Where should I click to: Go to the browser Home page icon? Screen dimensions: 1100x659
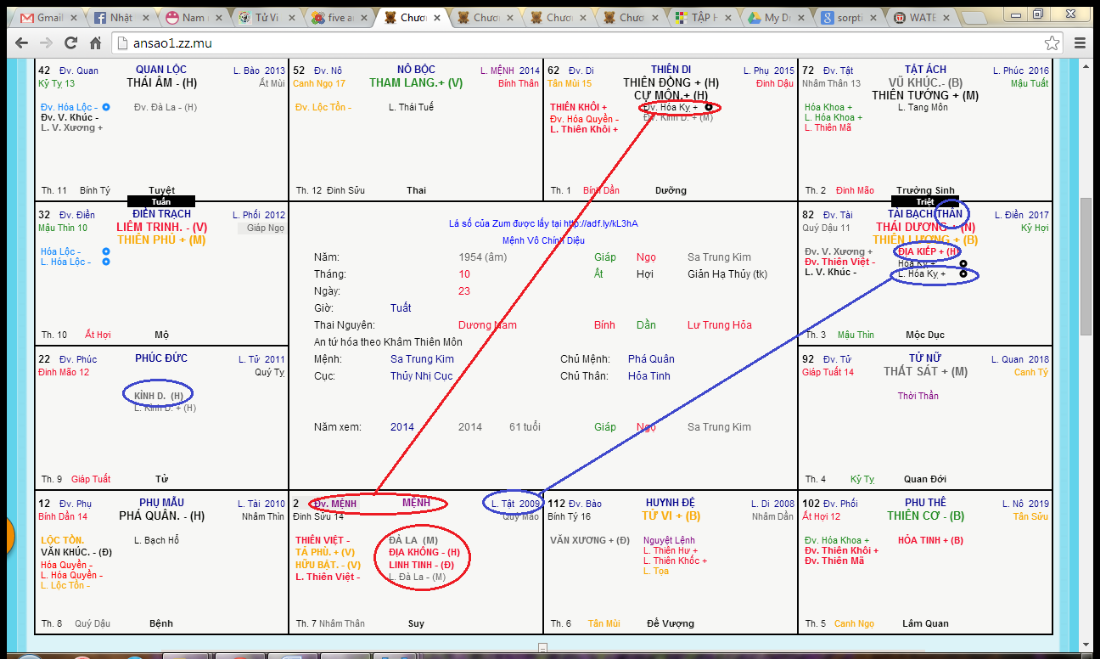click(x=96, y=43)
